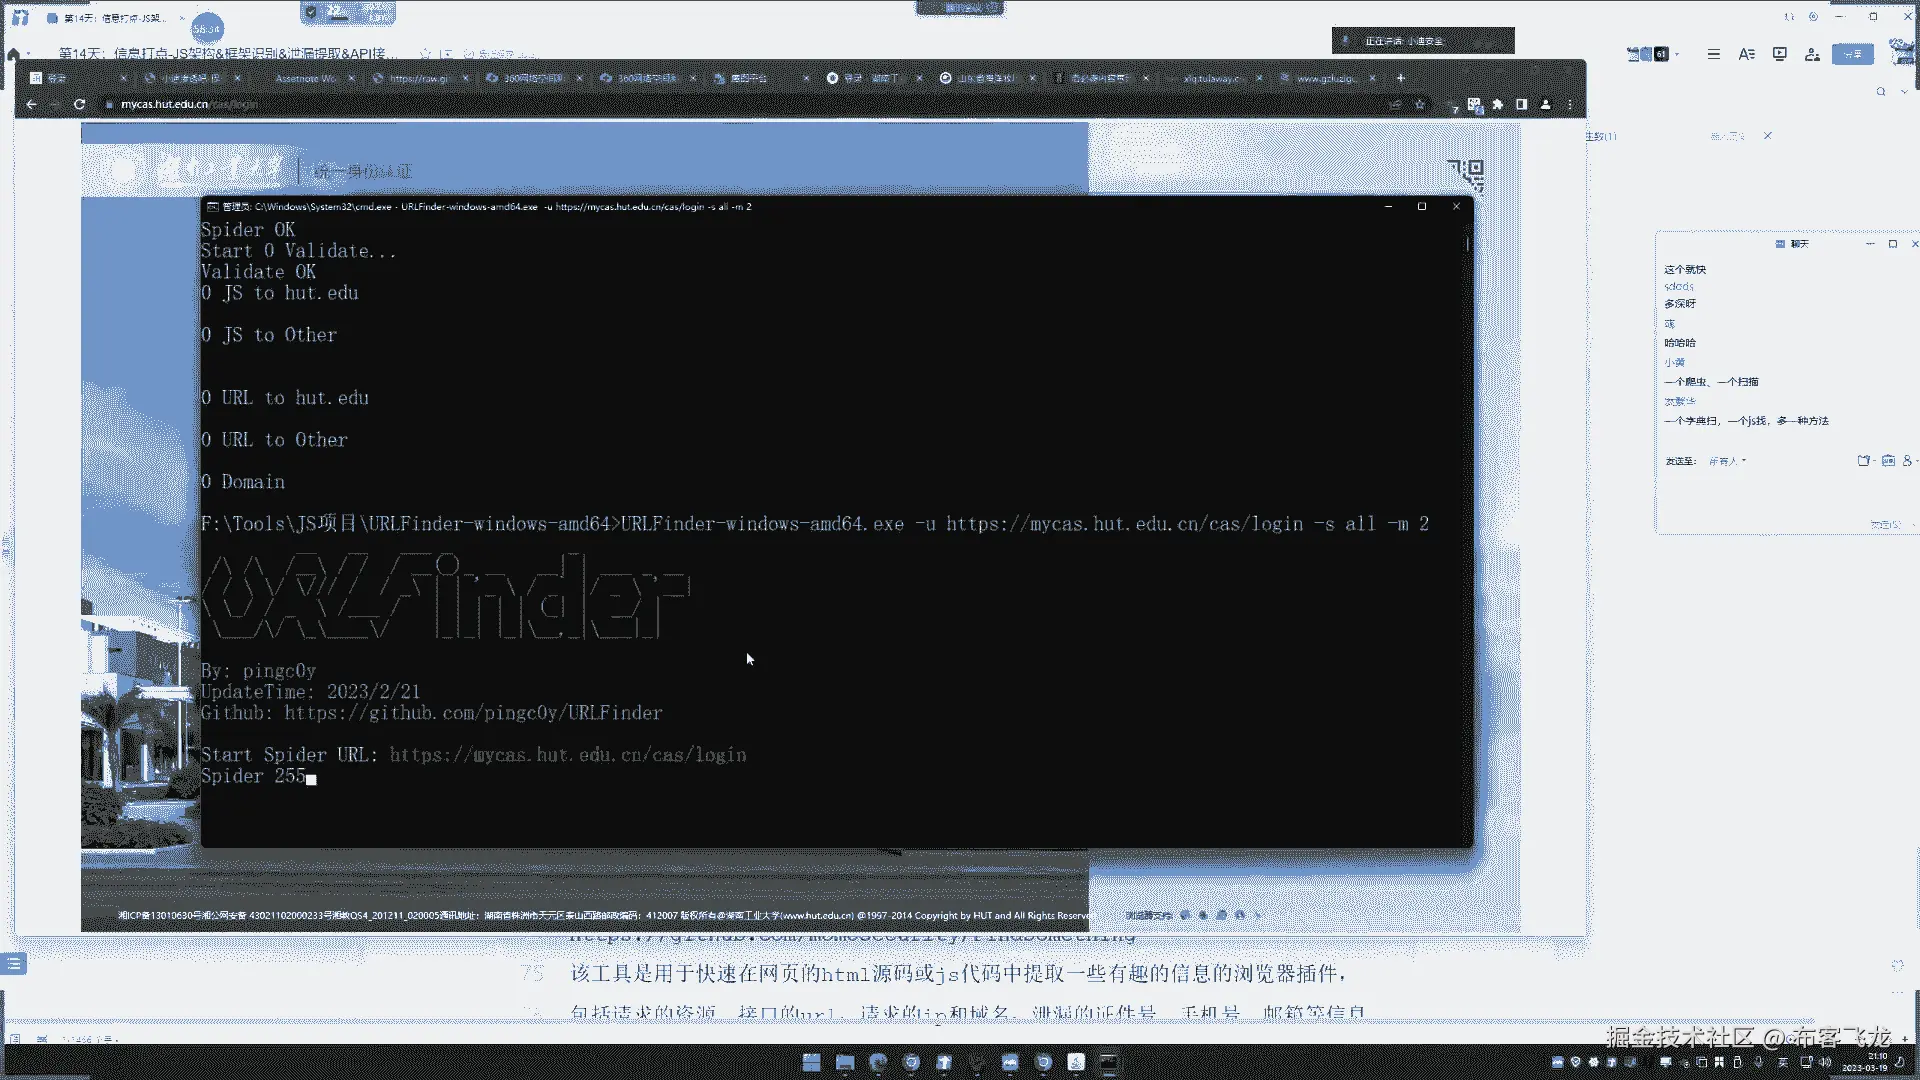
Task: Open the text format icon
Action: (x=1747, y=54)
